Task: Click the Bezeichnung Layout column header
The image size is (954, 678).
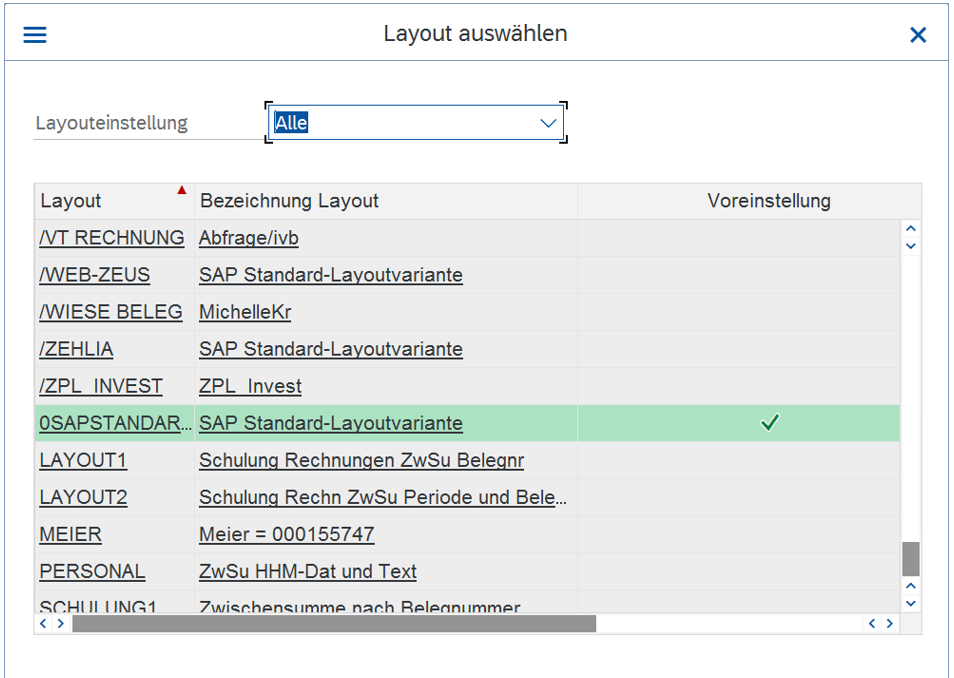Action: tap(289, 201)
